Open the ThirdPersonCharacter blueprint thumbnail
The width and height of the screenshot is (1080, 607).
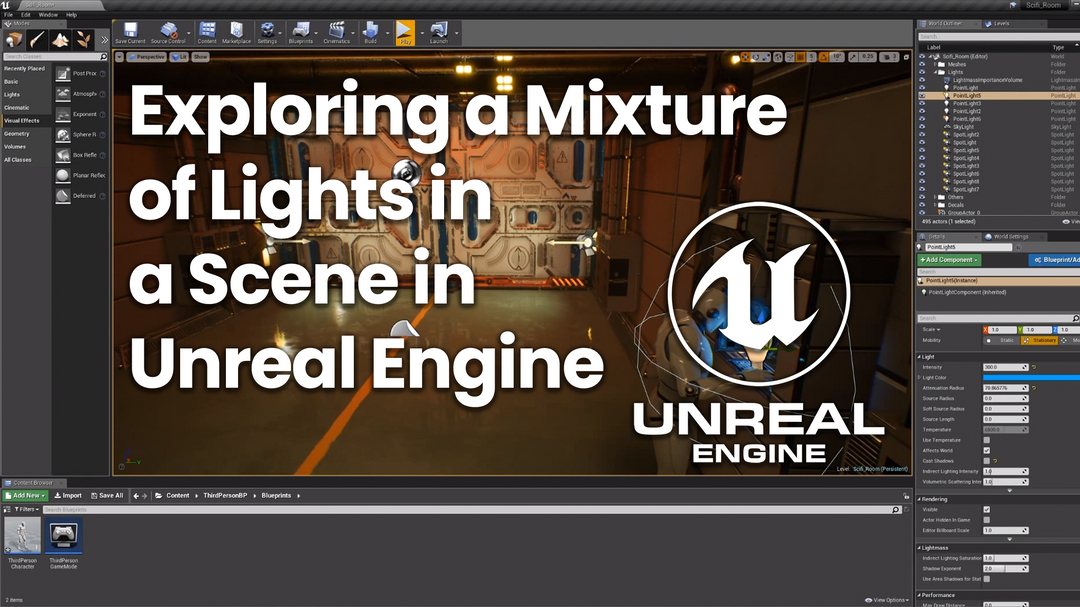pos(22,535)
